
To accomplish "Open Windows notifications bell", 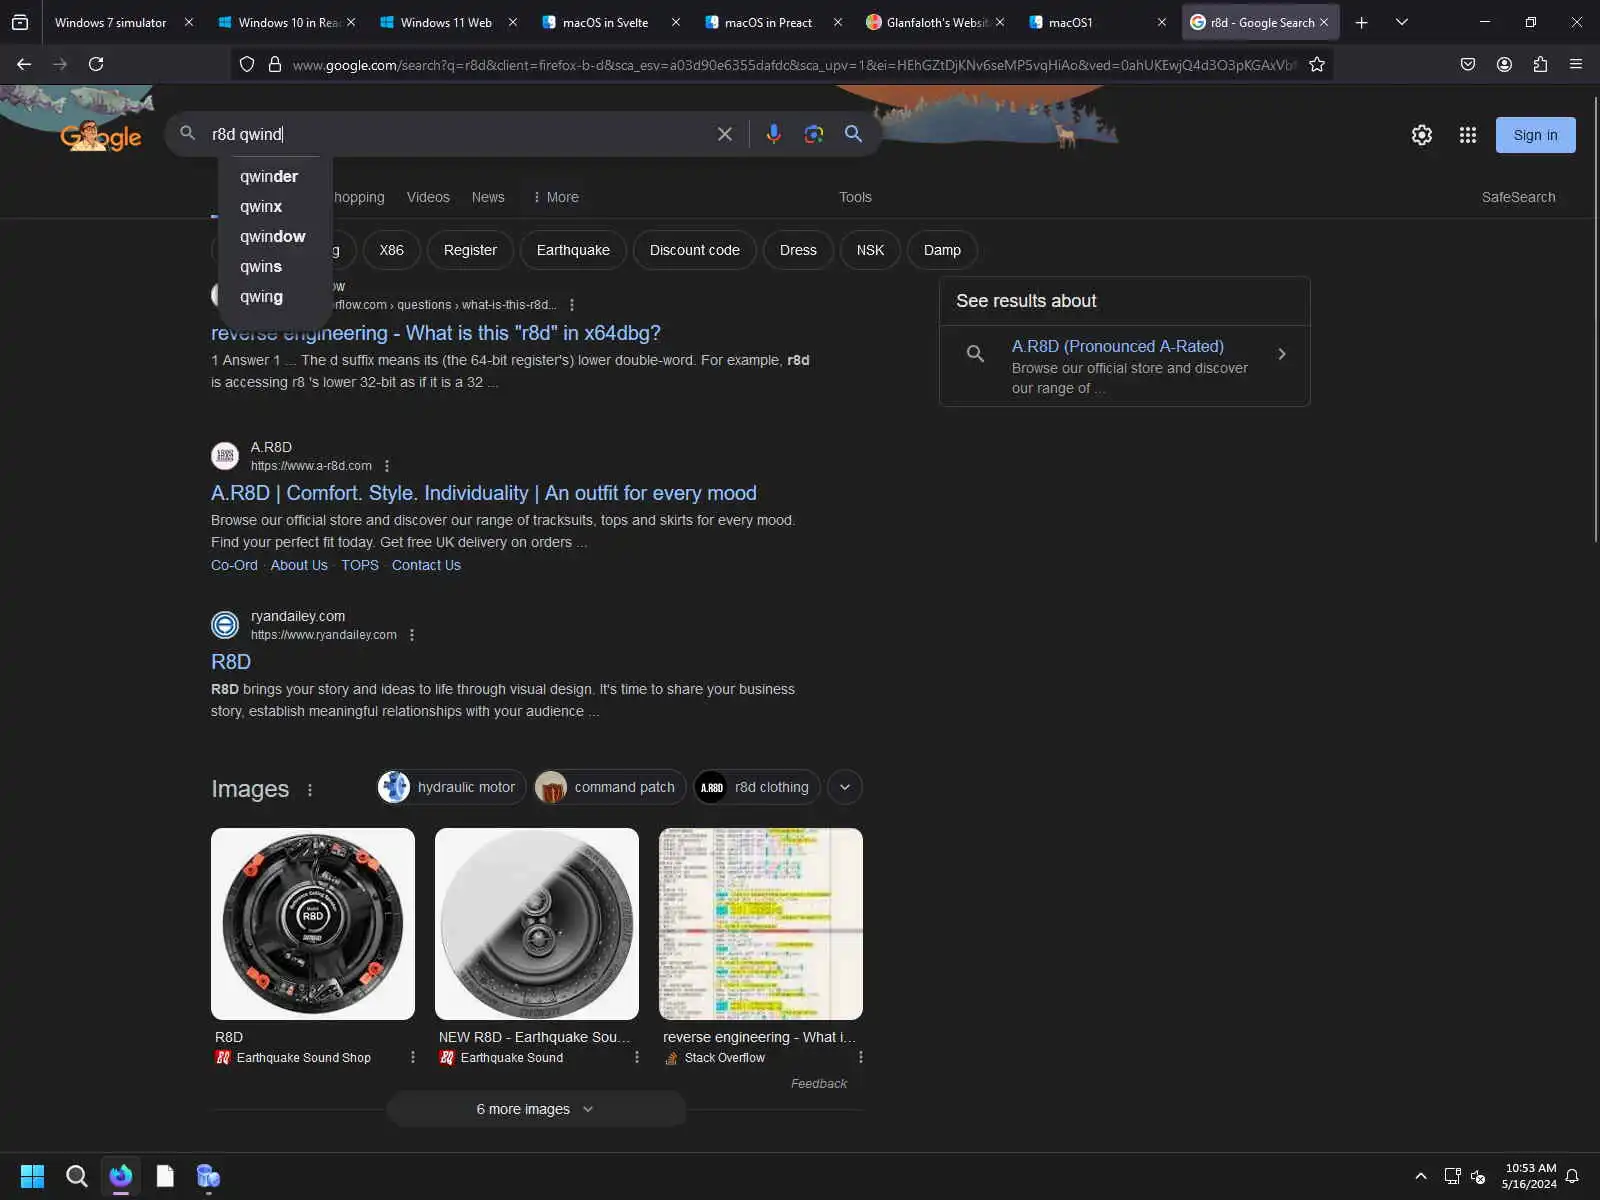I will pyautogui.click(x=1572, y=1176).
